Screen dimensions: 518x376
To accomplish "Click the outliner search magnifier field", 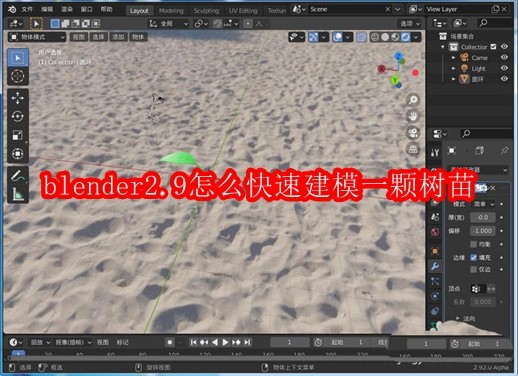I will tap(495, 23).
